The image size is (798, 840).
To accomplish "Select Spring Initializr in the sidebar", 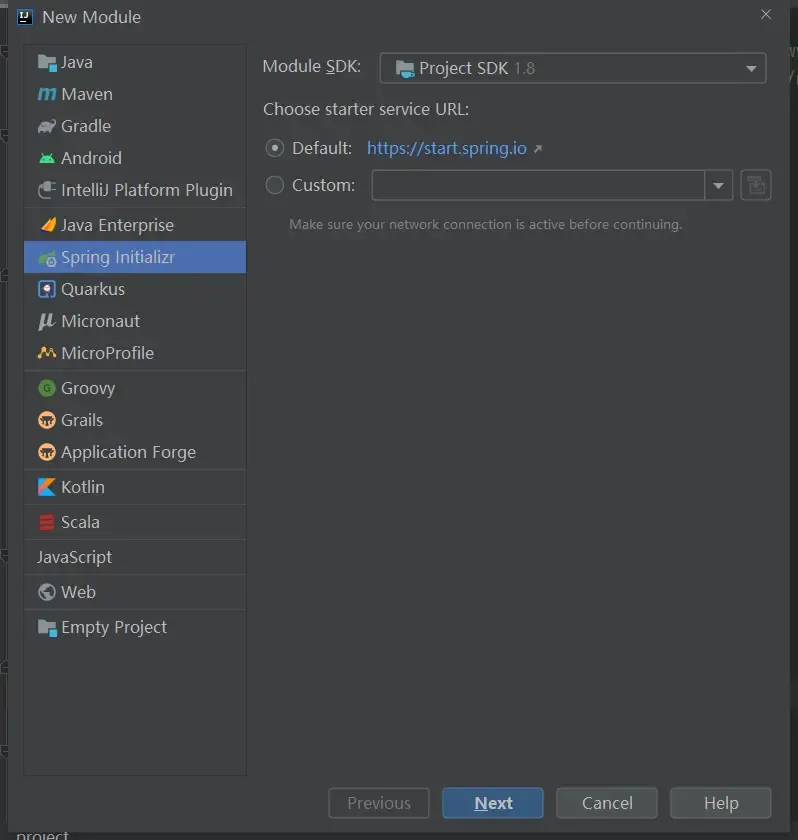I will tap(117, 257).
